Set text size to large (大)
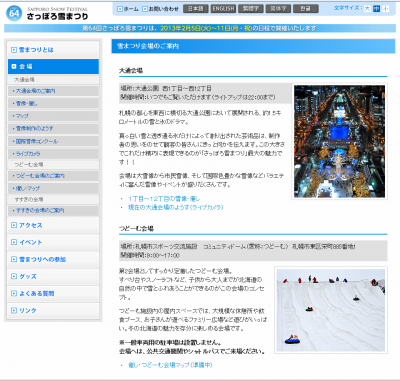 [367, 9]
